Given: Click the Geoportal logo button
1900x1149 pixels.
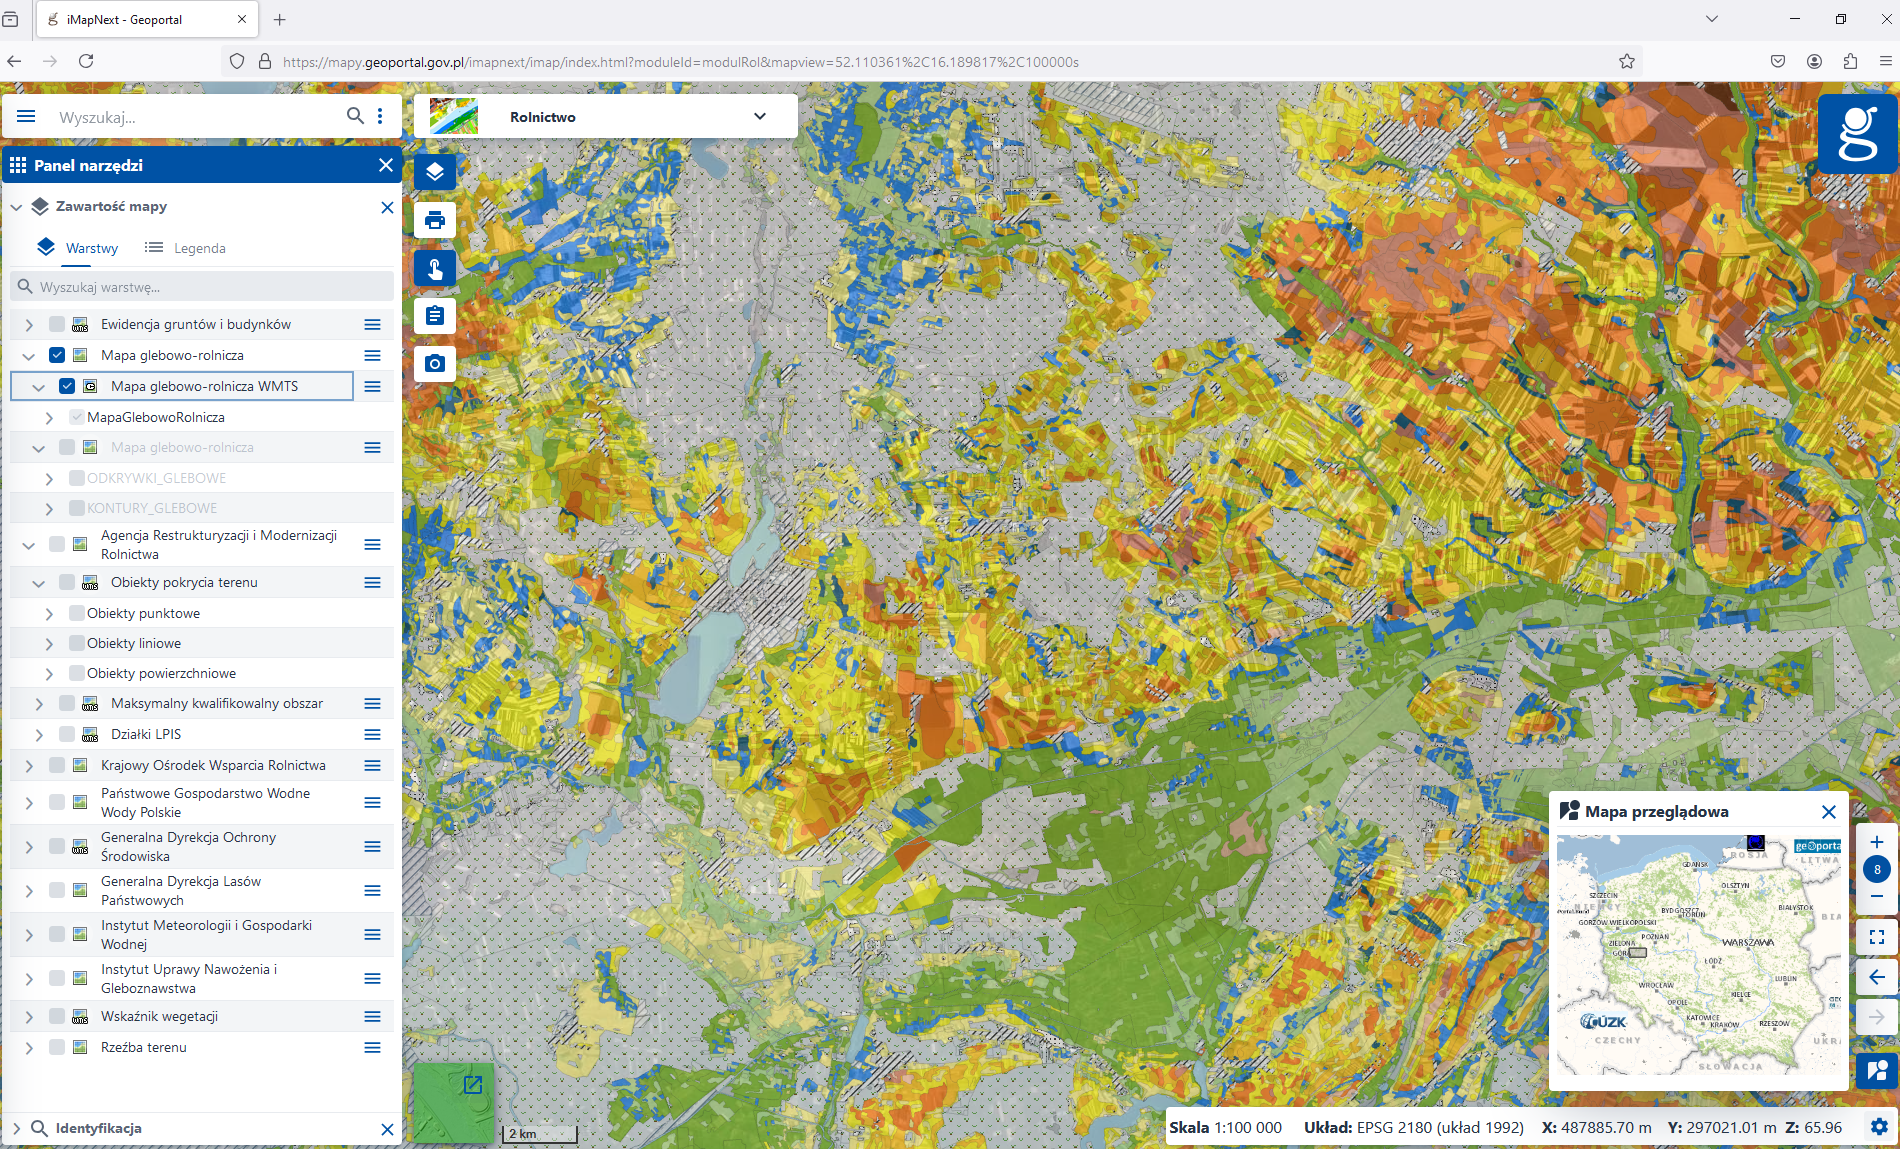Looking at the screenshot, I should (x=1857, y=134).
